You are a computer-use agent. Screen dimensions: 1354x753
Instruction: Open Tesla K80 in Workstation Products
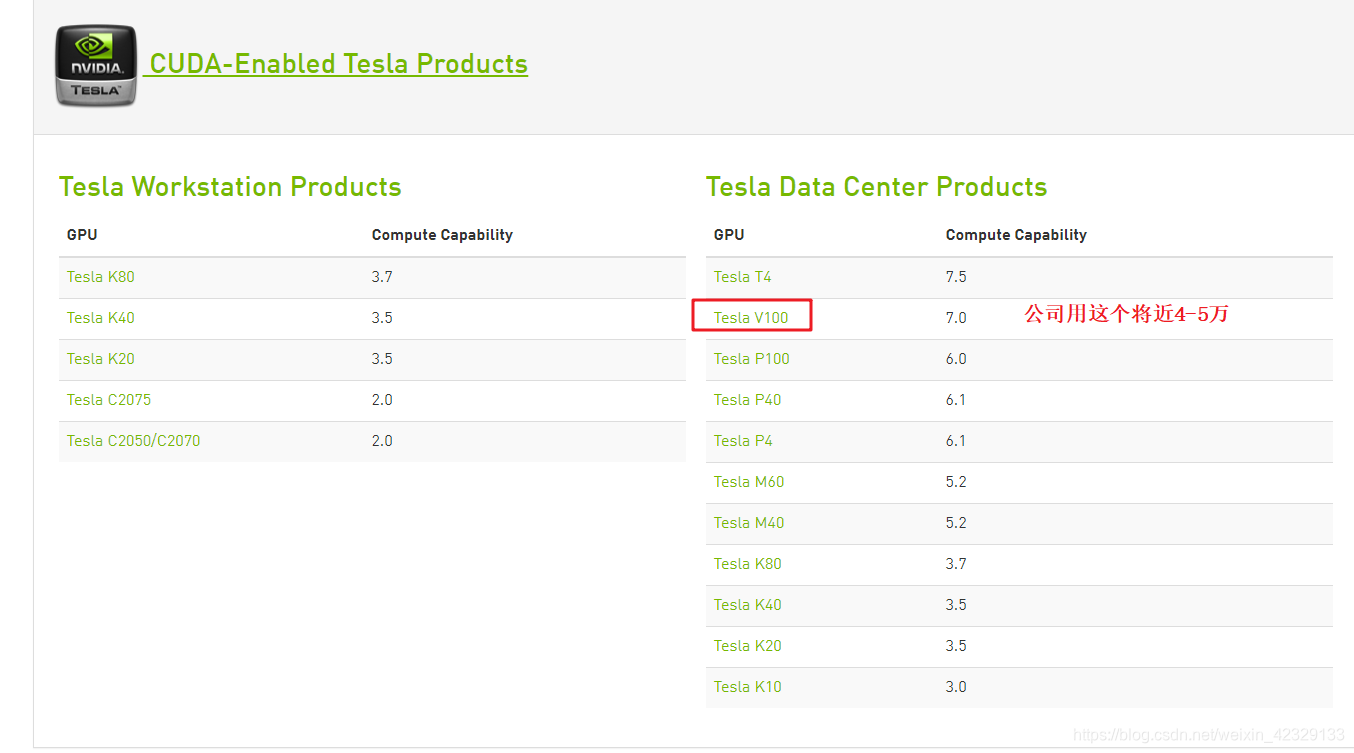pyautogui.click(x=101, y=277)
